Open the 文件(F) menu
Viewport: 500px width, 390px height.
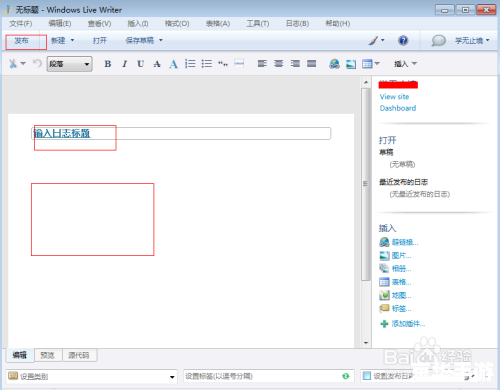tap(21, 24)
